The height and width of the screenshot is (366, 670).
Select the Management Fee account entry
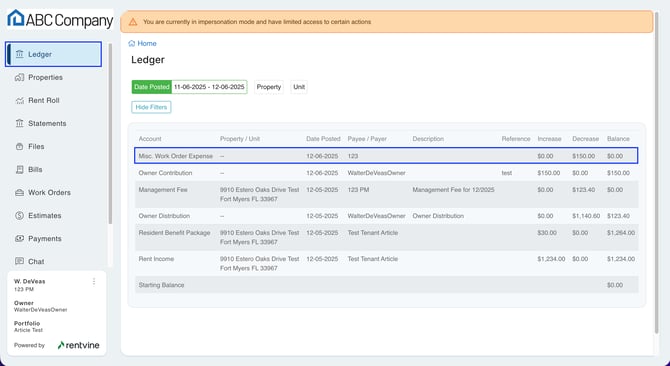pos(163,190)
